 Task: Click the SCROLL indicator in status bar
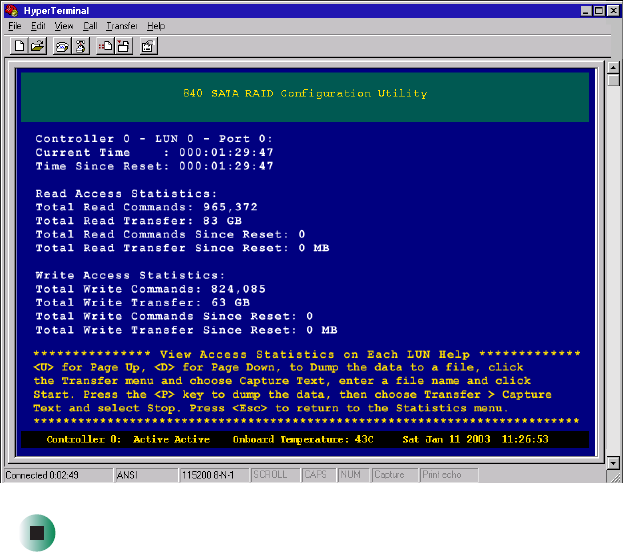[275, 475]
